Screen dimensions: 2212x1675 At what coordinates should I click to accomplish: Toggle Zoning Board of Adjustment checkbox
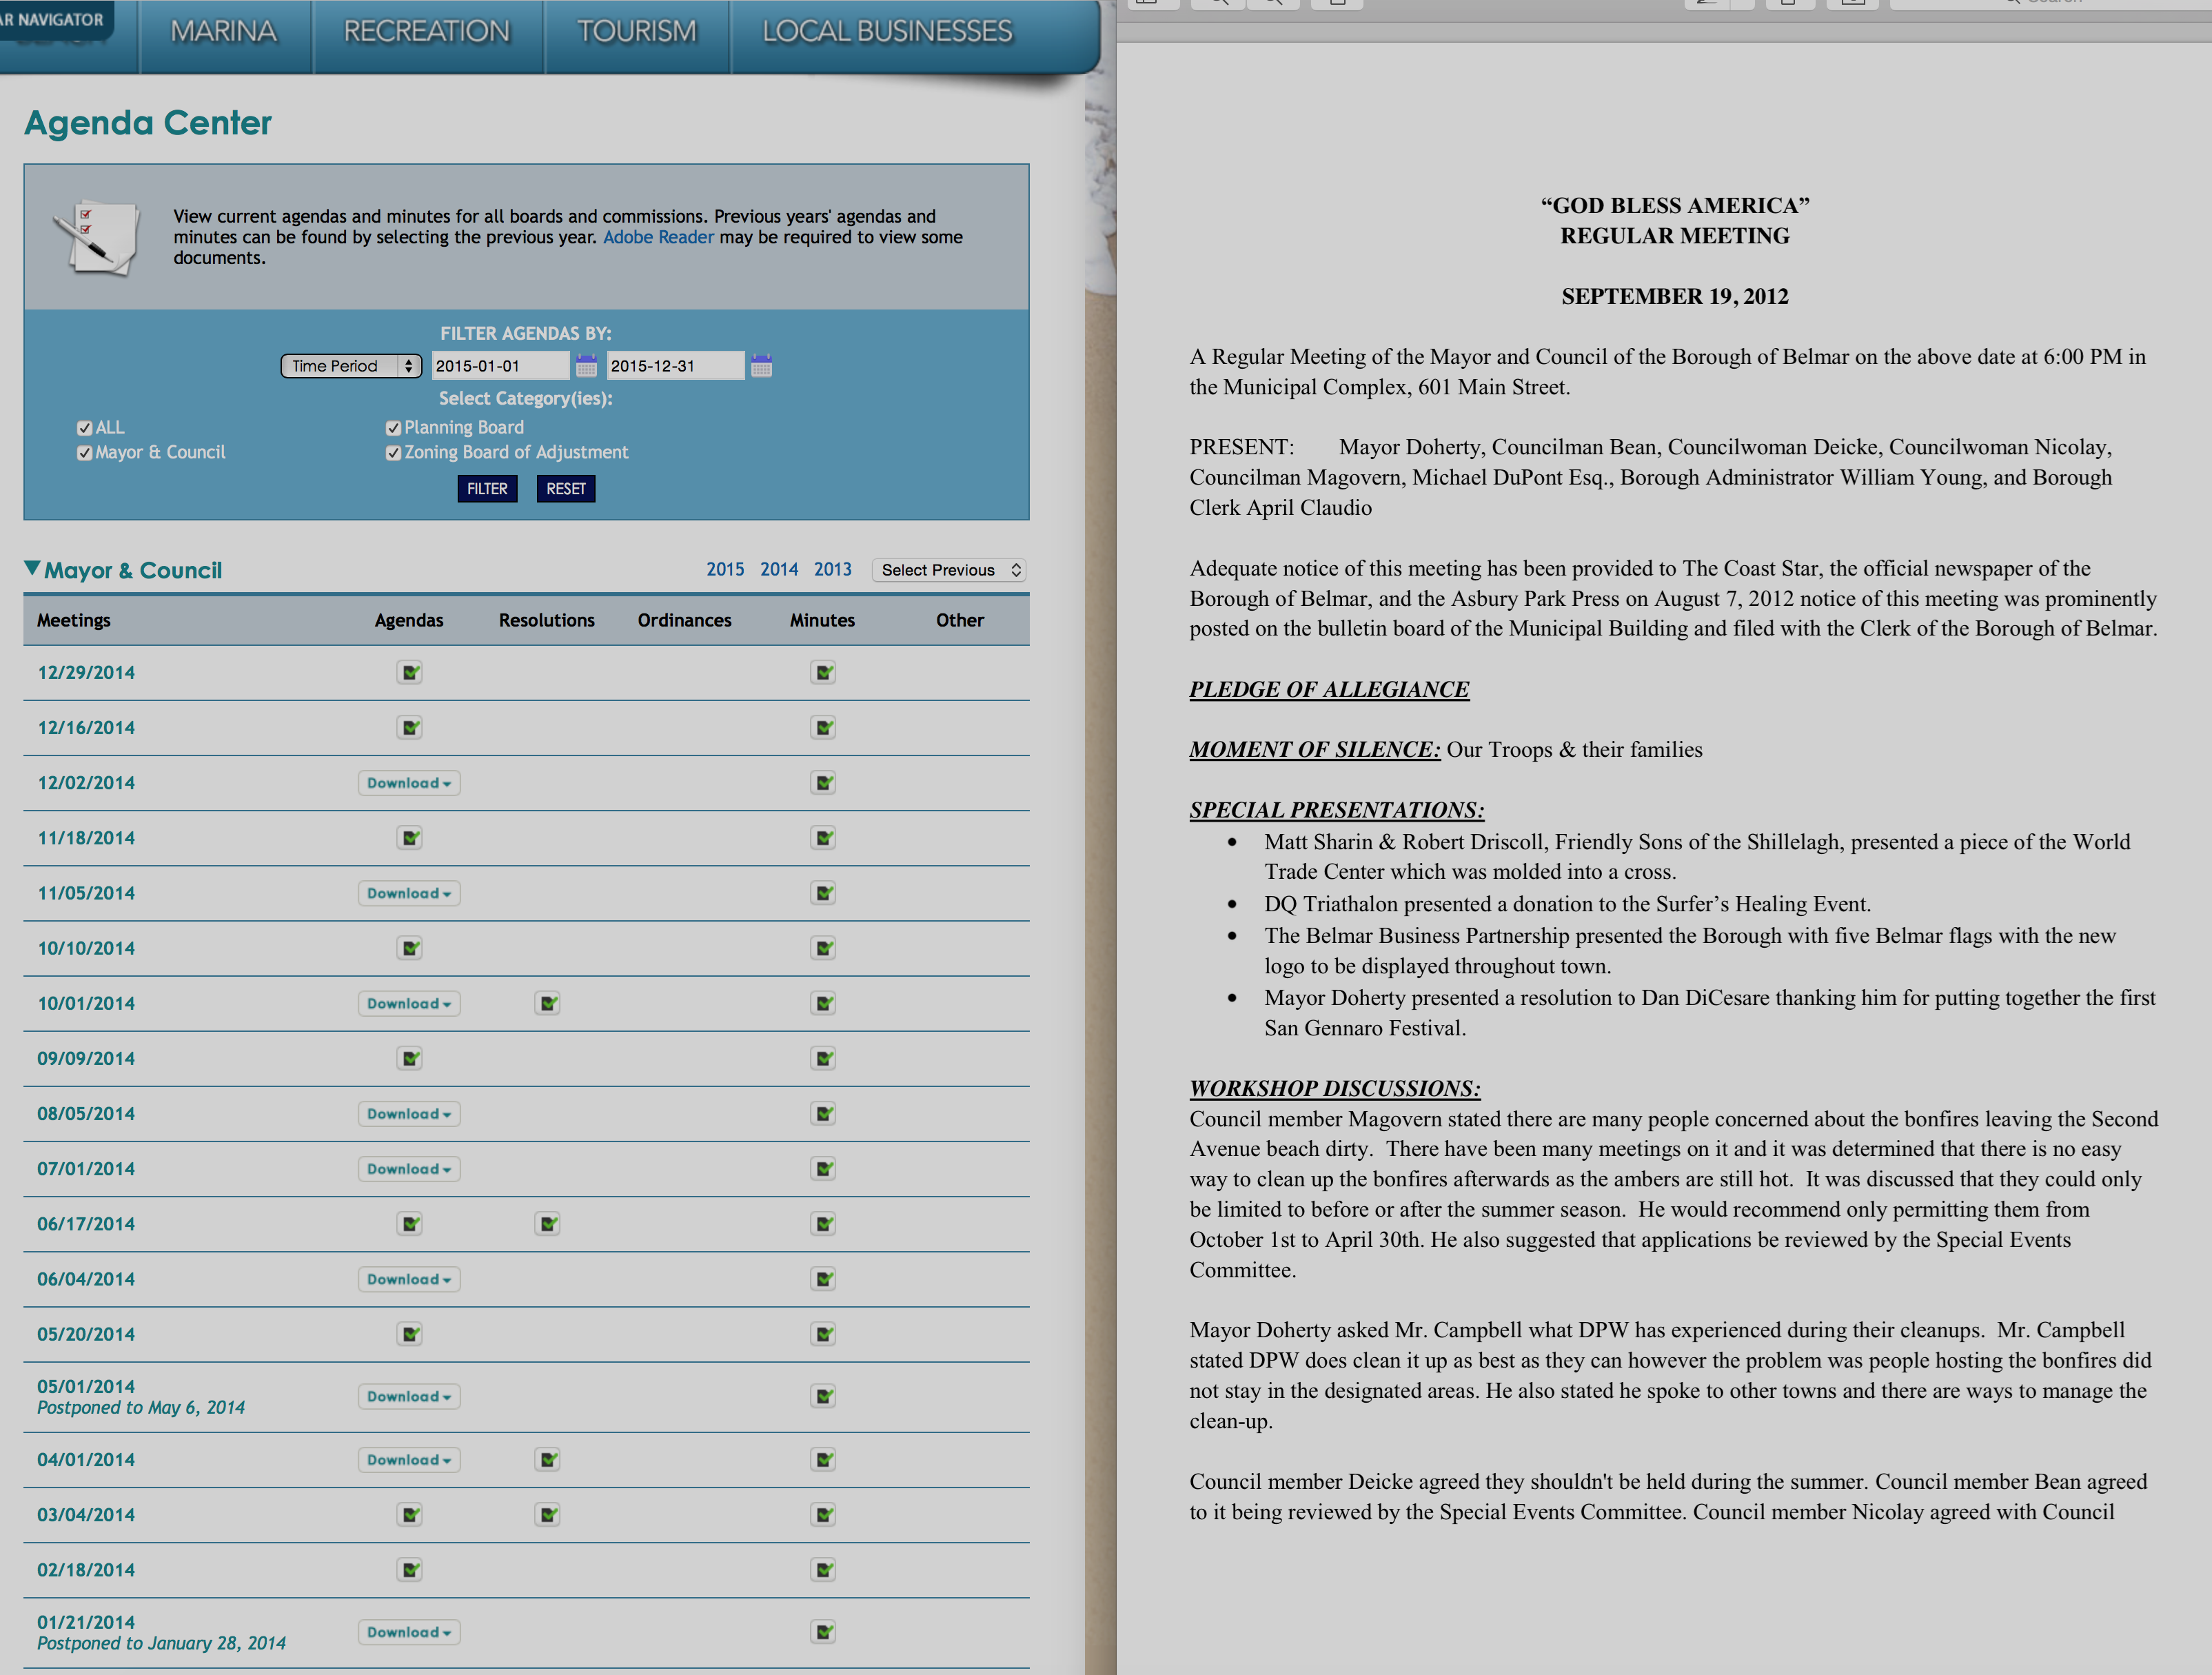tap(393, 452)
